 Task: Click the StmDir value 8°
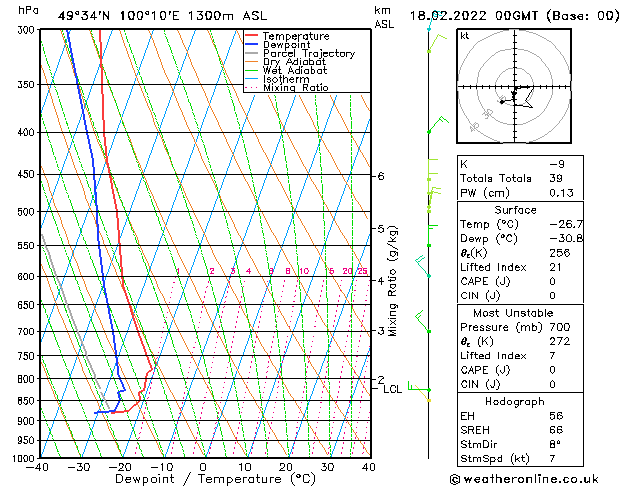pyautogui.click(x=555, y=444)
